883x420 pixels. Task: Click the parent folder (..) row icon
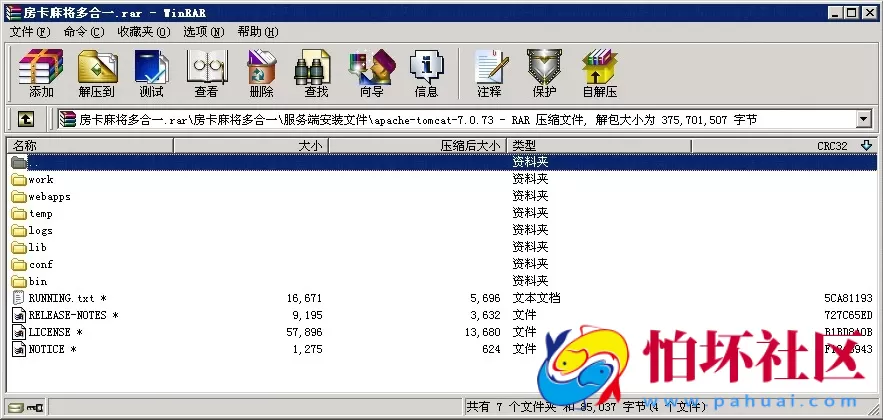19,162
